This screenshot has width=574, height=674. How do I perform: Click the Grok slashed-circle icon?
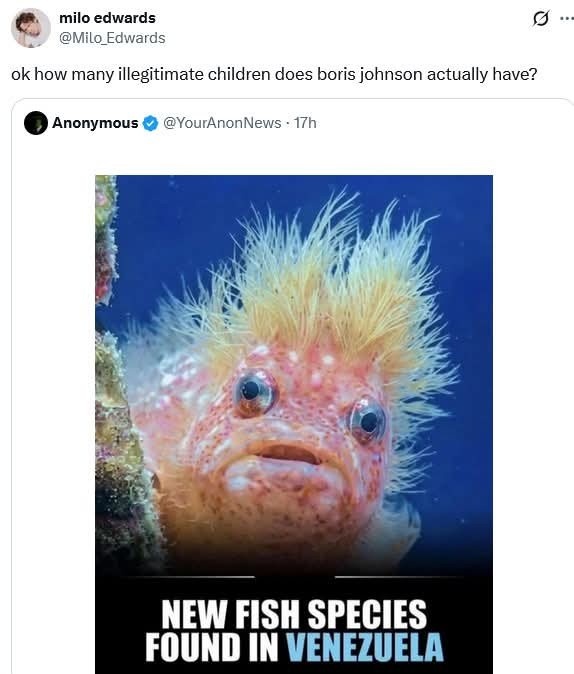pos(540,18)
